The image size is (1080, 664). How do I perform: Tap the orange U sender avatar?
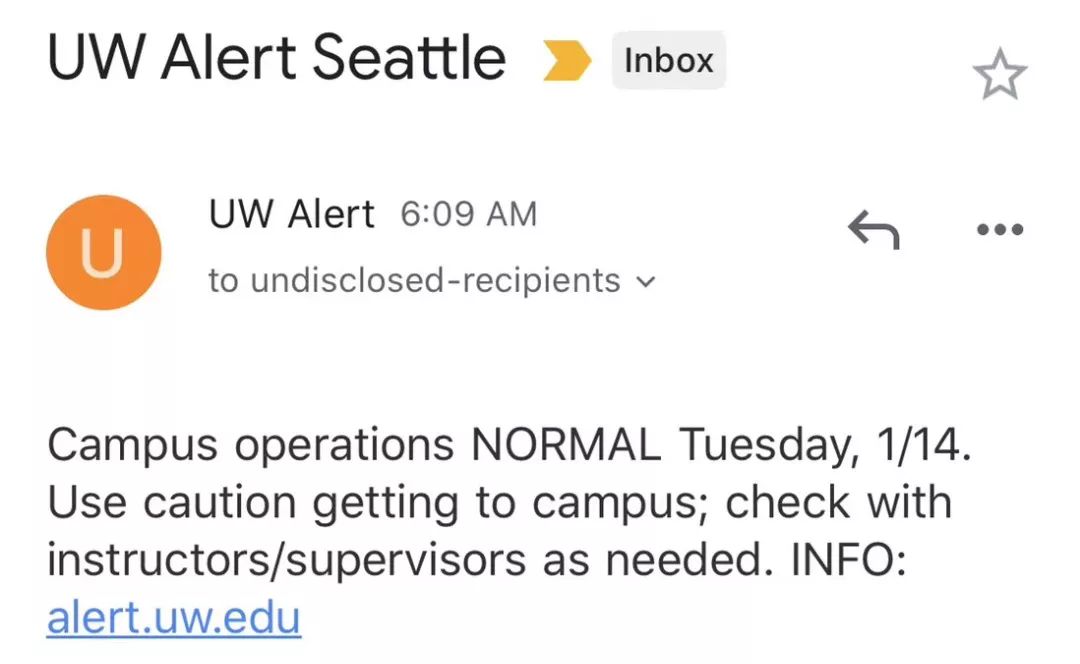(x=103, y=252)
